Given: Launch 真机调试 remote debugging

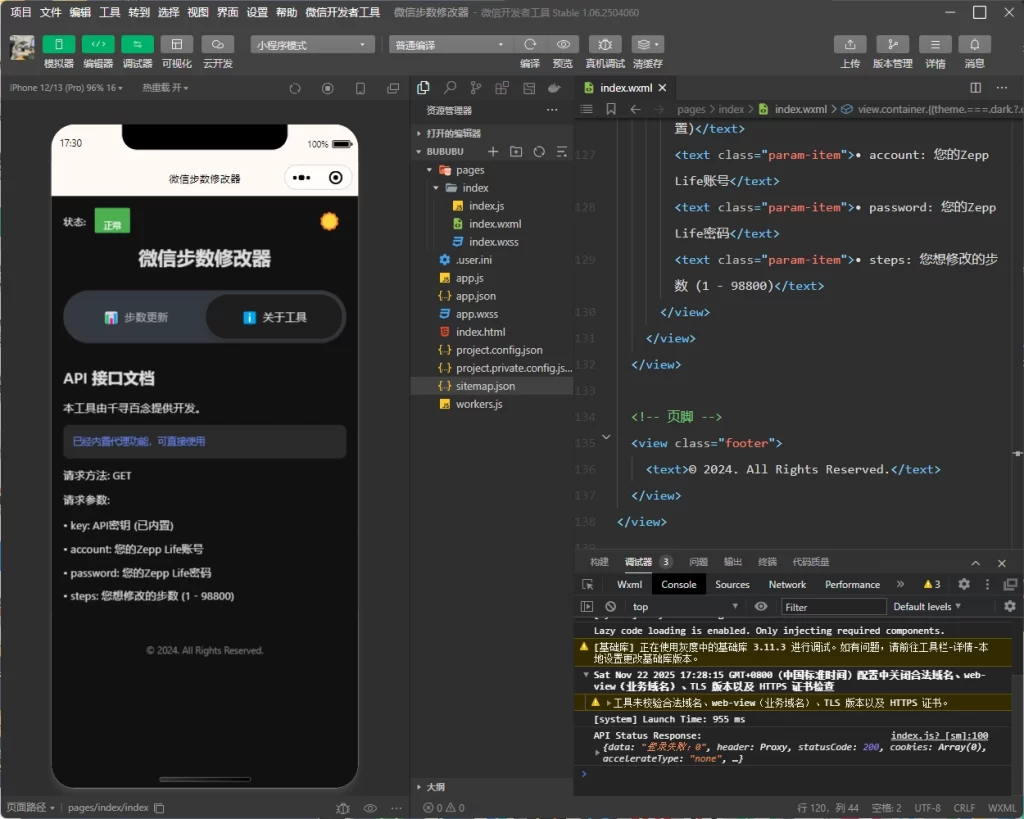Looking at the screenshot, I should point(604,45).
